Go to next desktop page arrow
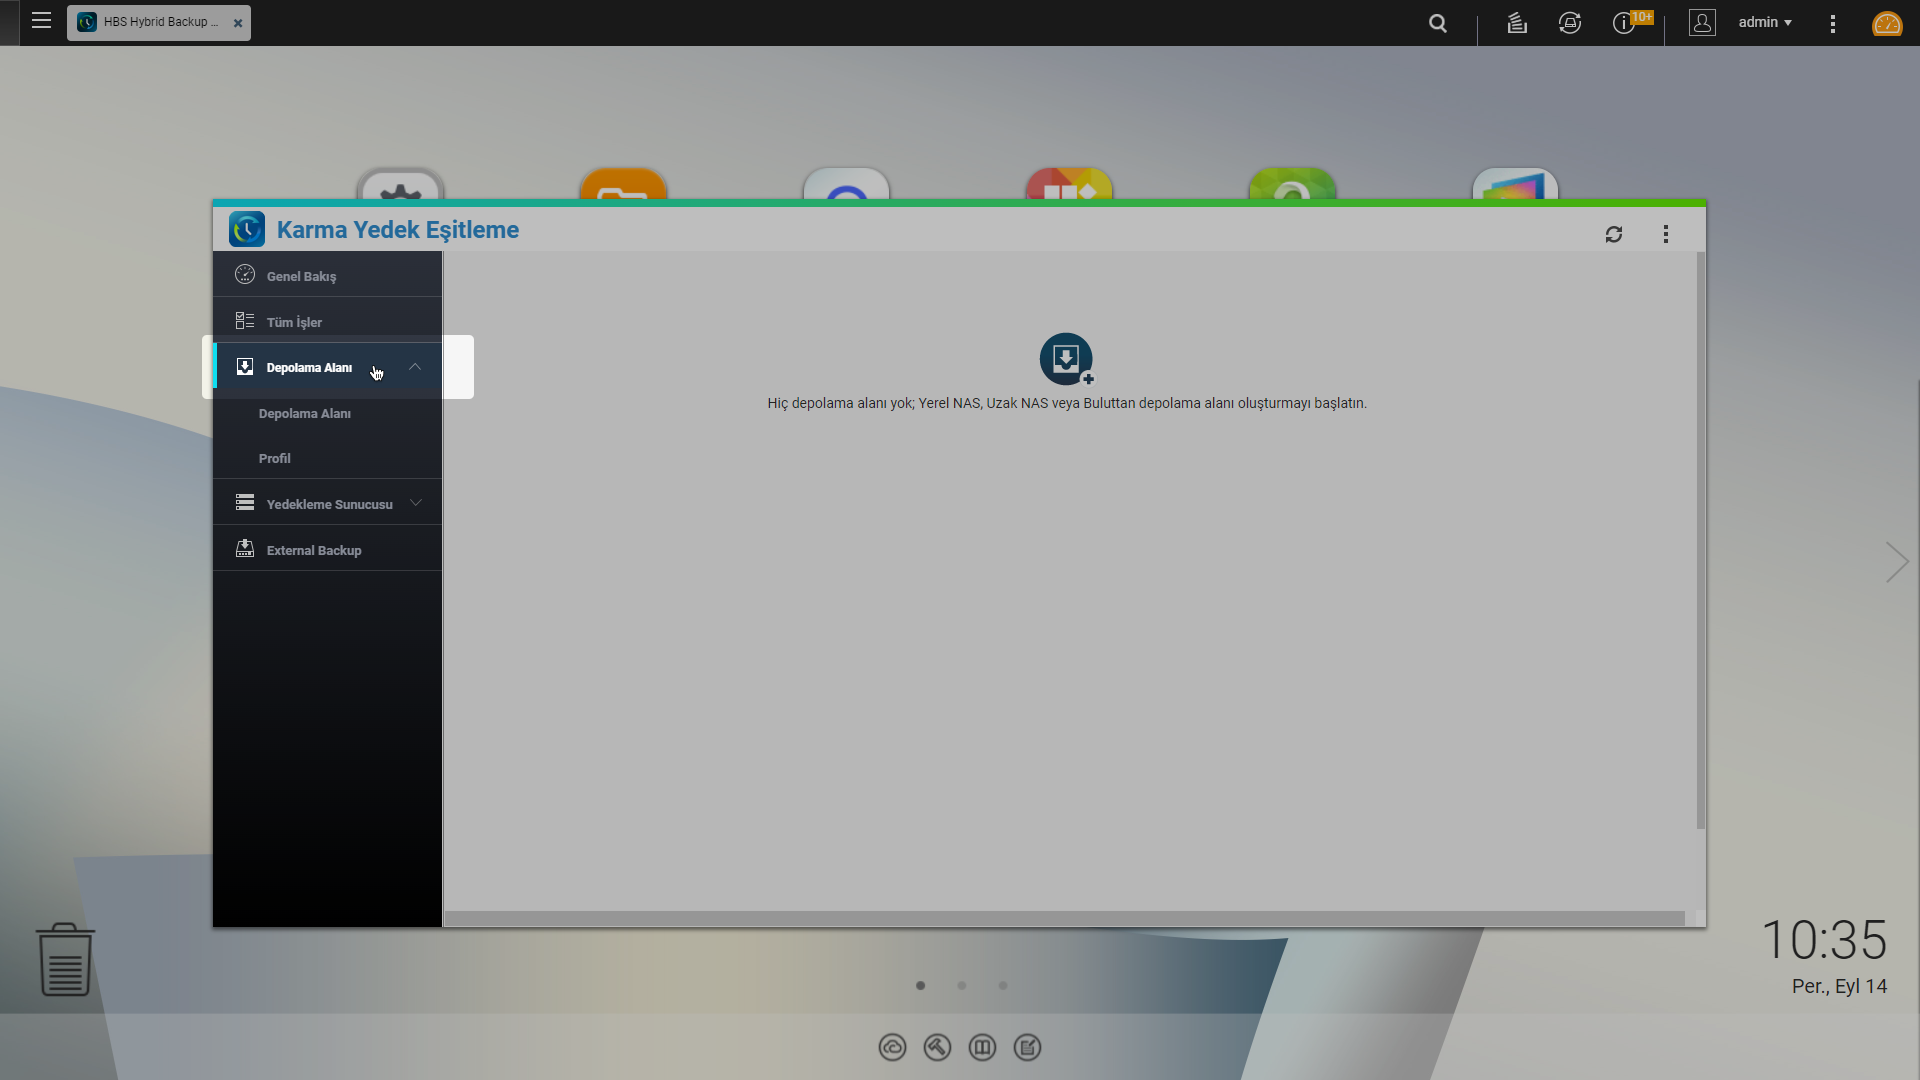 [1896, 562]
